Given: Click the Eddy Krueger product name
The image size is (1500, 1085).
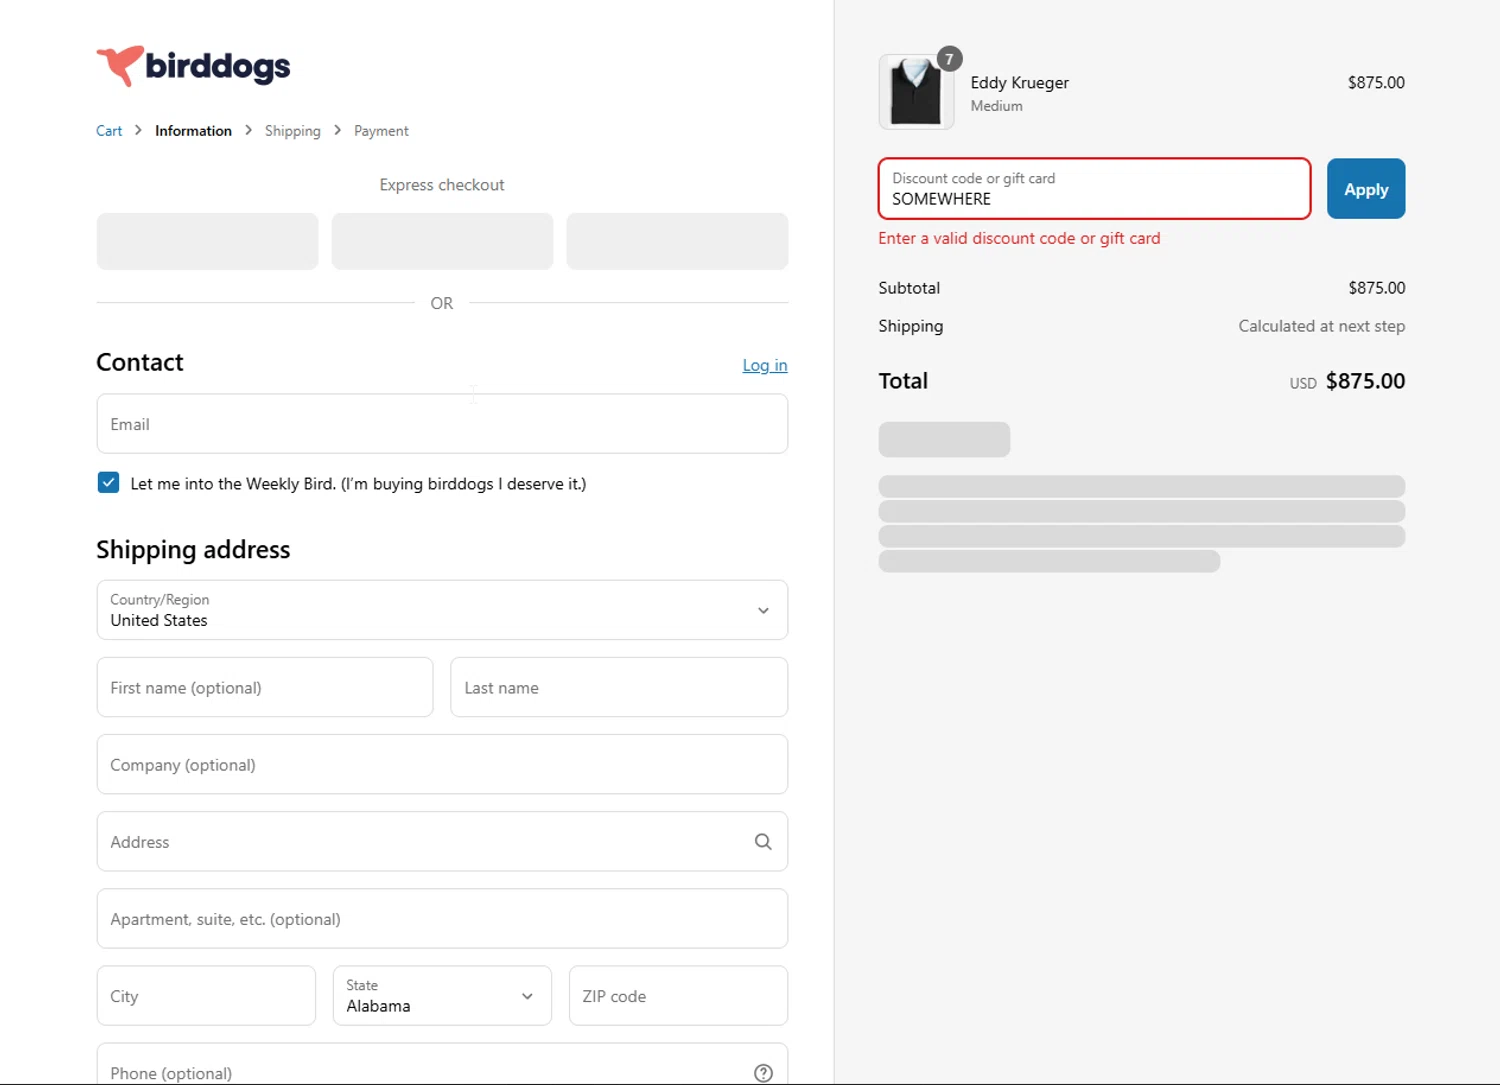Looking at the screenshot, I should pyautogui.click(x=1020, y=83).
